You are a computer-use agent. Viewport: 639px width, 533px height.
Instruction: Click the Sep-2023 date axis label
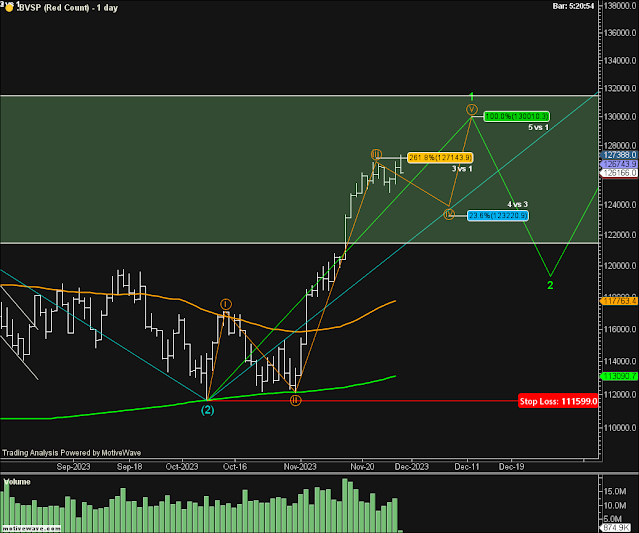pos(73,467)
